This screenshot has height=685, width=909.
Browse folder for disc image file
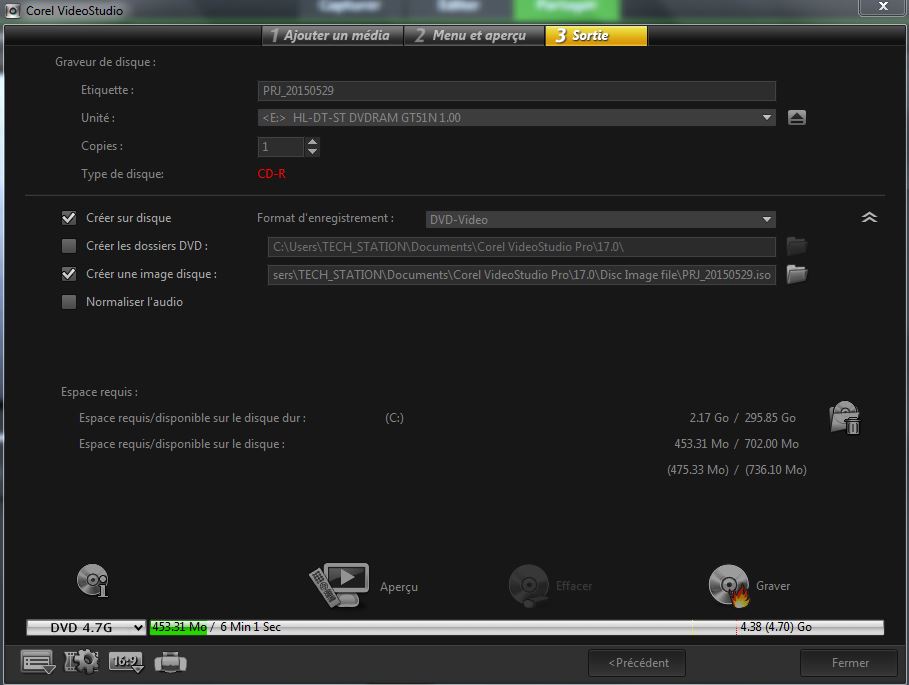pyautogui.click(x=797, y=274)
